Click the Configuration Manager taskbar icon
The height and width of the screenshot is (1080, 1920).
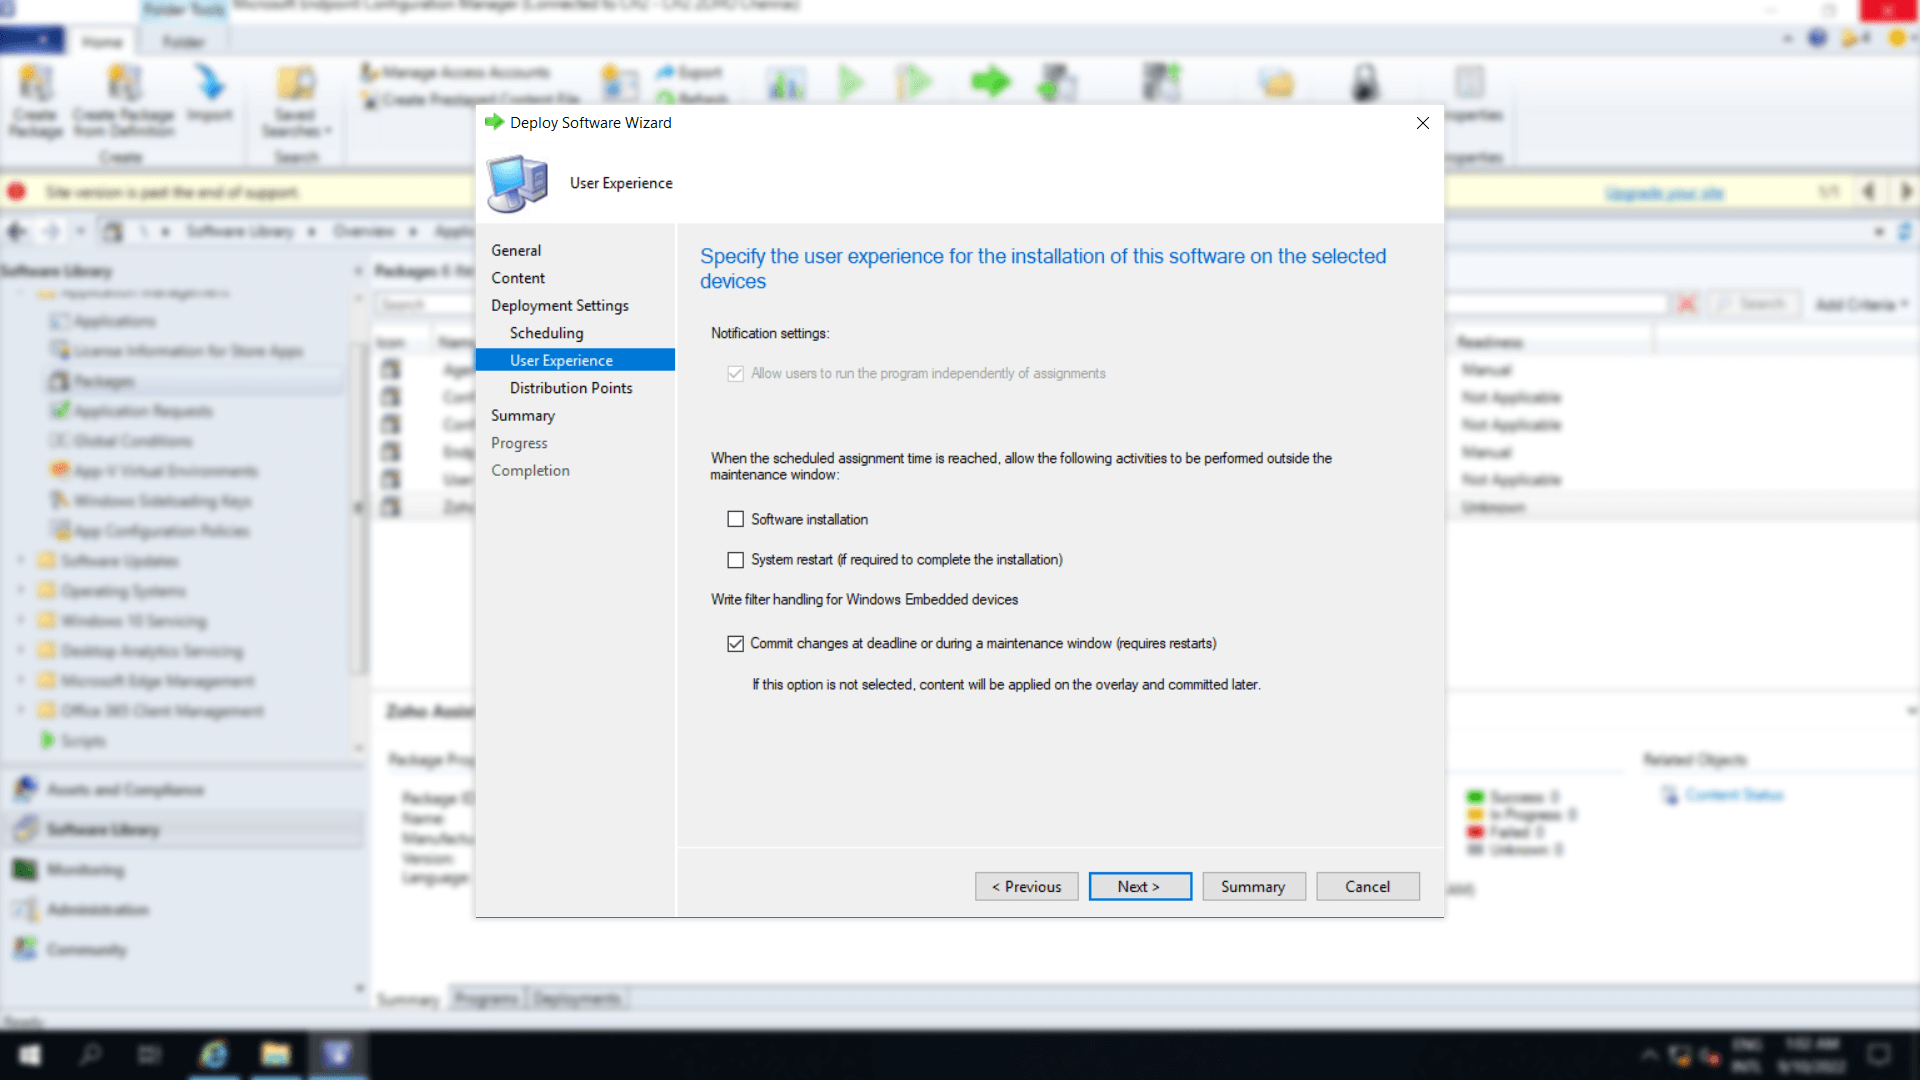click(337, 1055)
